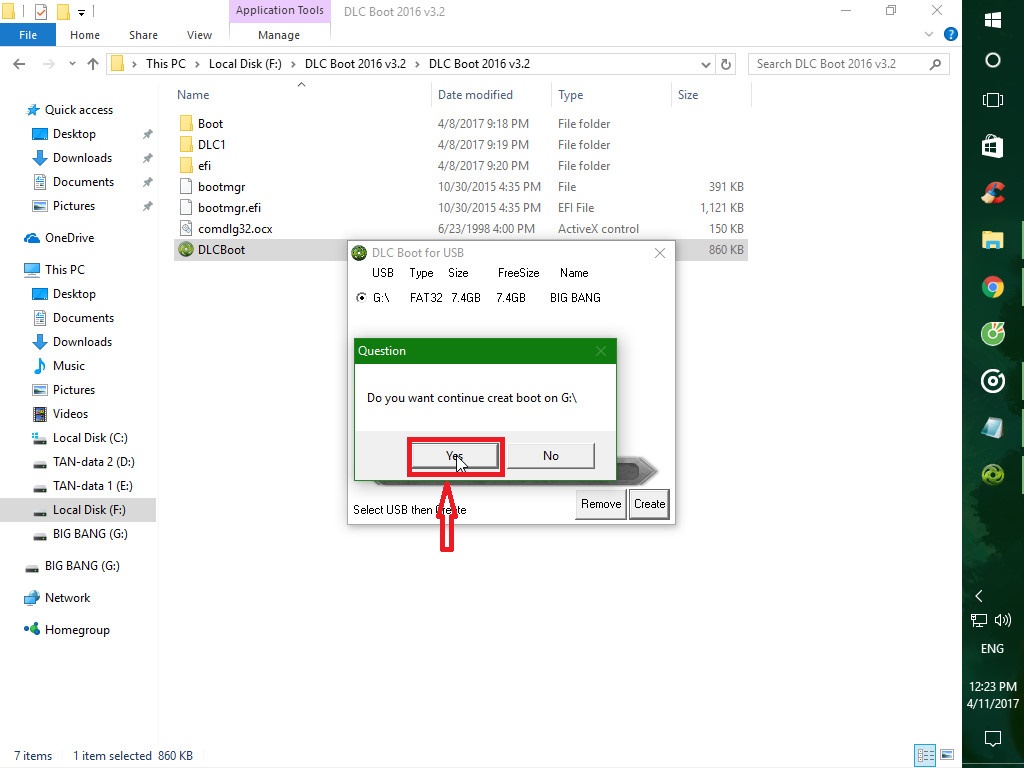Sort by the Name column header

pyautogui.click(x=193, y=95)
